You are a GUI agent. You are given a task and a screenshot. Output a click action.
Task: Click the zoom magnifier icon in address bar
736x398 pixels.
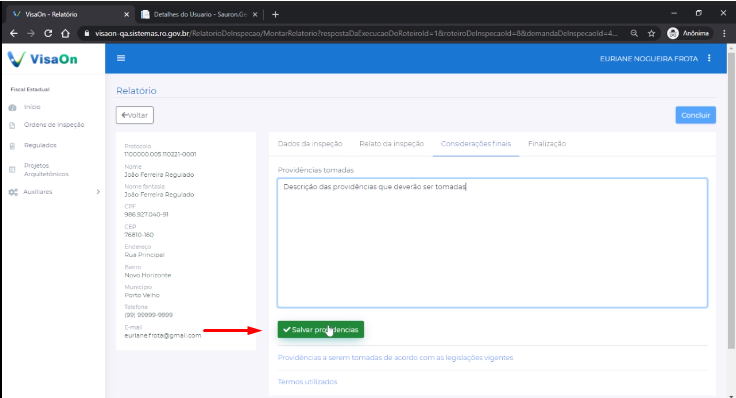pos(634,33)
